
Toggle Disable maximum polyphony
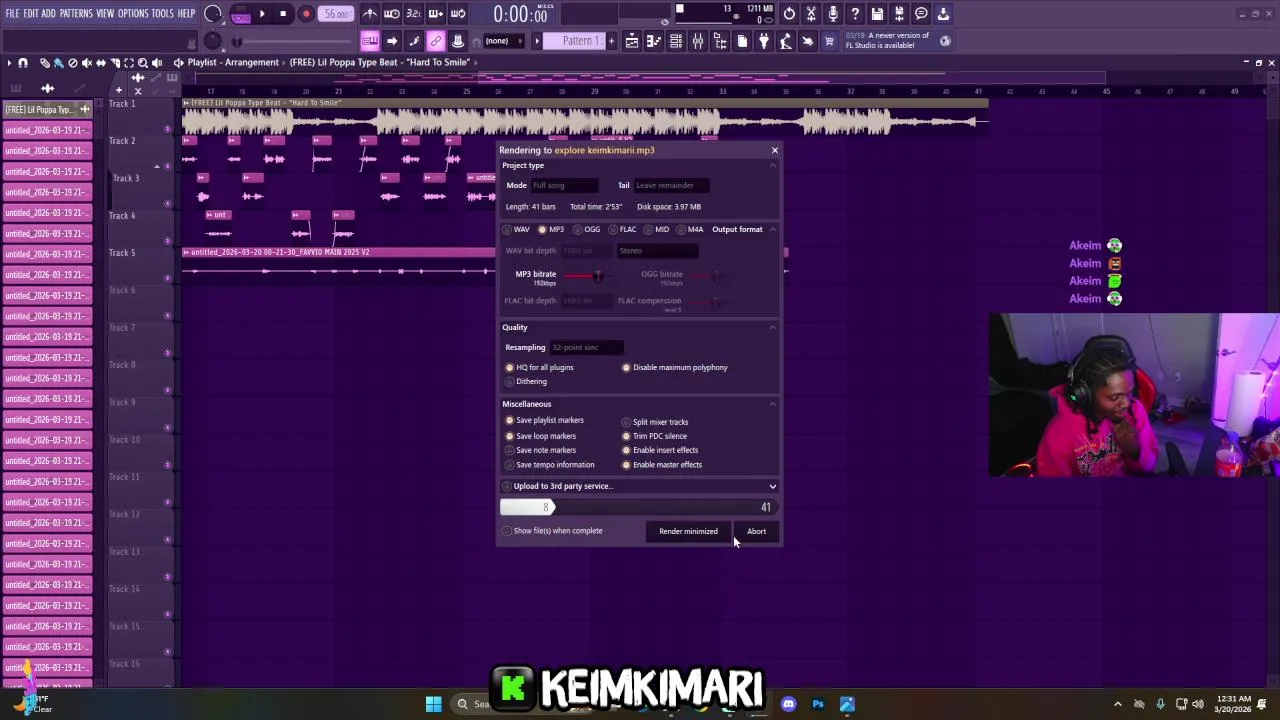(675, 368)
